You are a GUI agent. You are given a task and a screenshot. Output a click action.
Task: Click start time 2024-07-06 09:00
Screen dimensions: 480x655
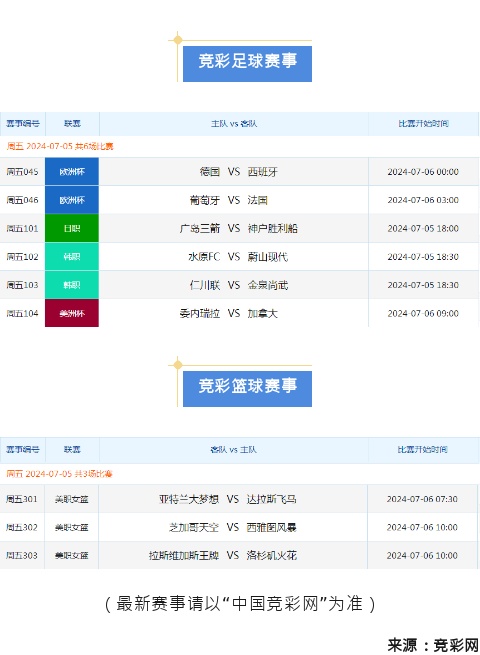tap(423, 313)
